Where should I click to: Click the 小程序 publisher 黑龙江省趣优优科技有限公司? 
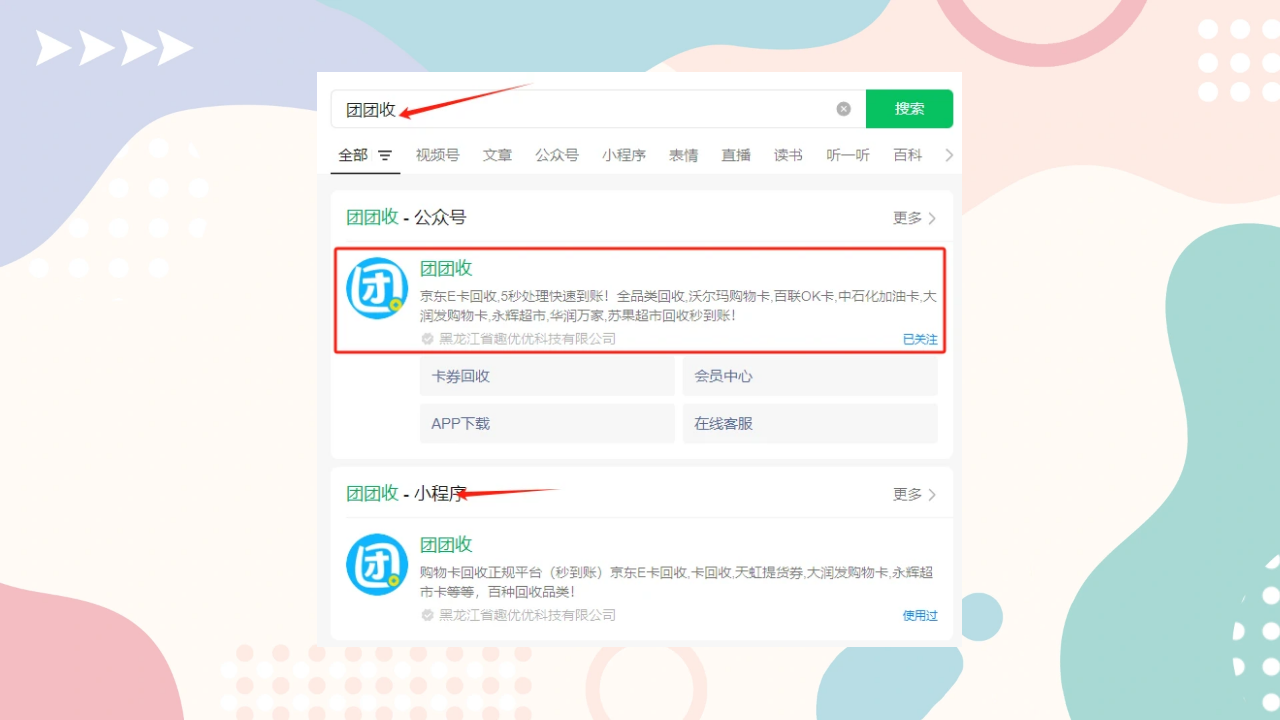tap(528, 615)
